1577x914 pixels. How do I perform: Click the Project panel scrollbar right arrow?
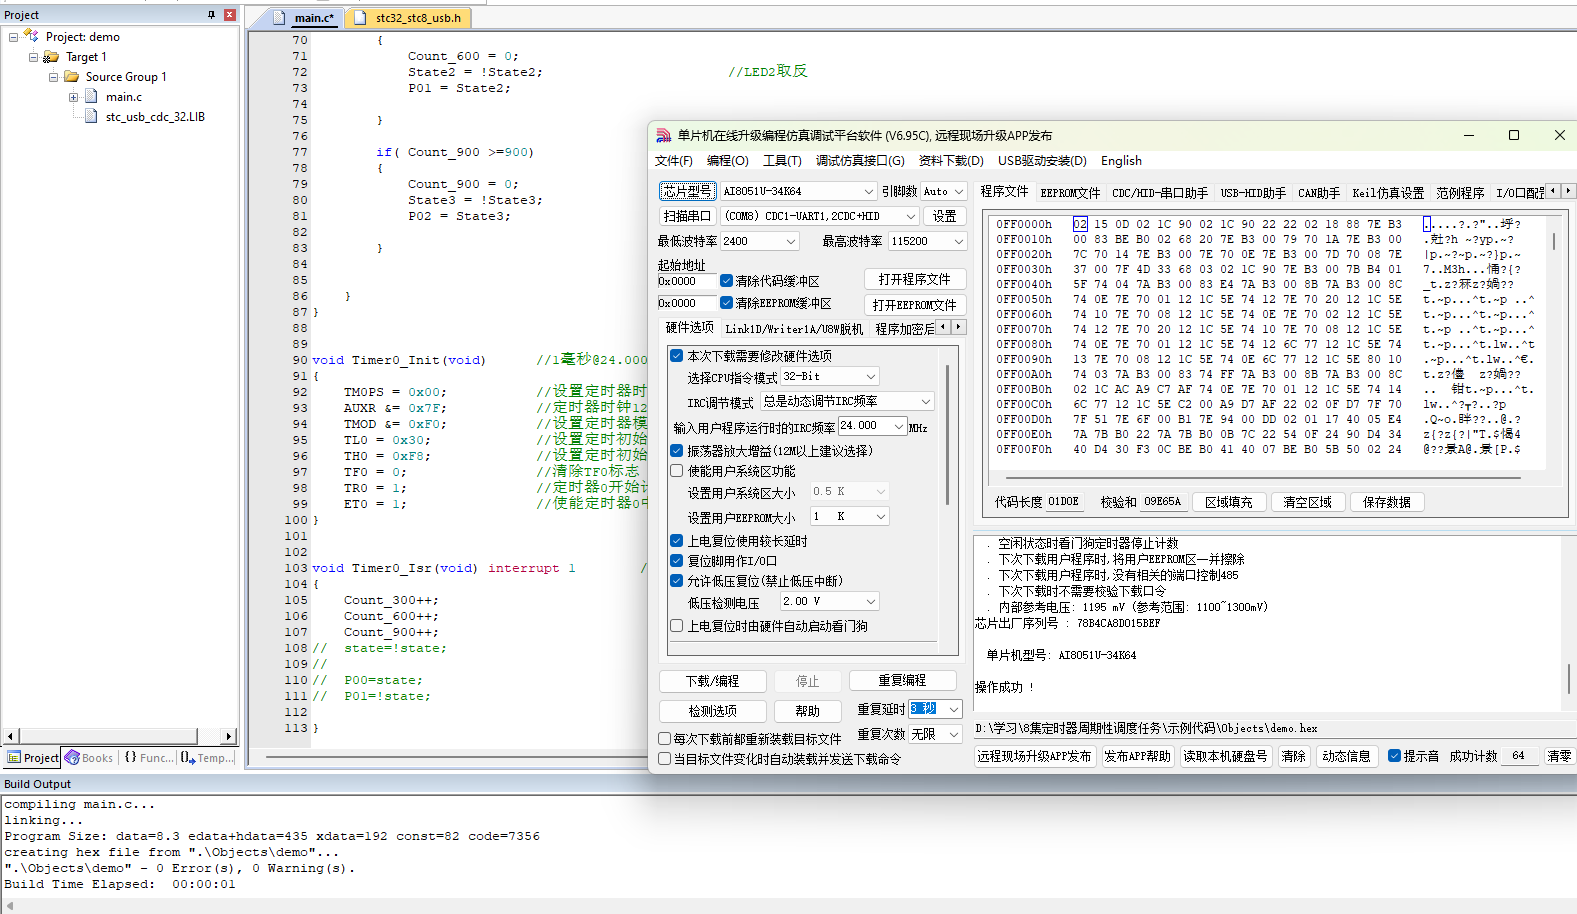[228, 736]
